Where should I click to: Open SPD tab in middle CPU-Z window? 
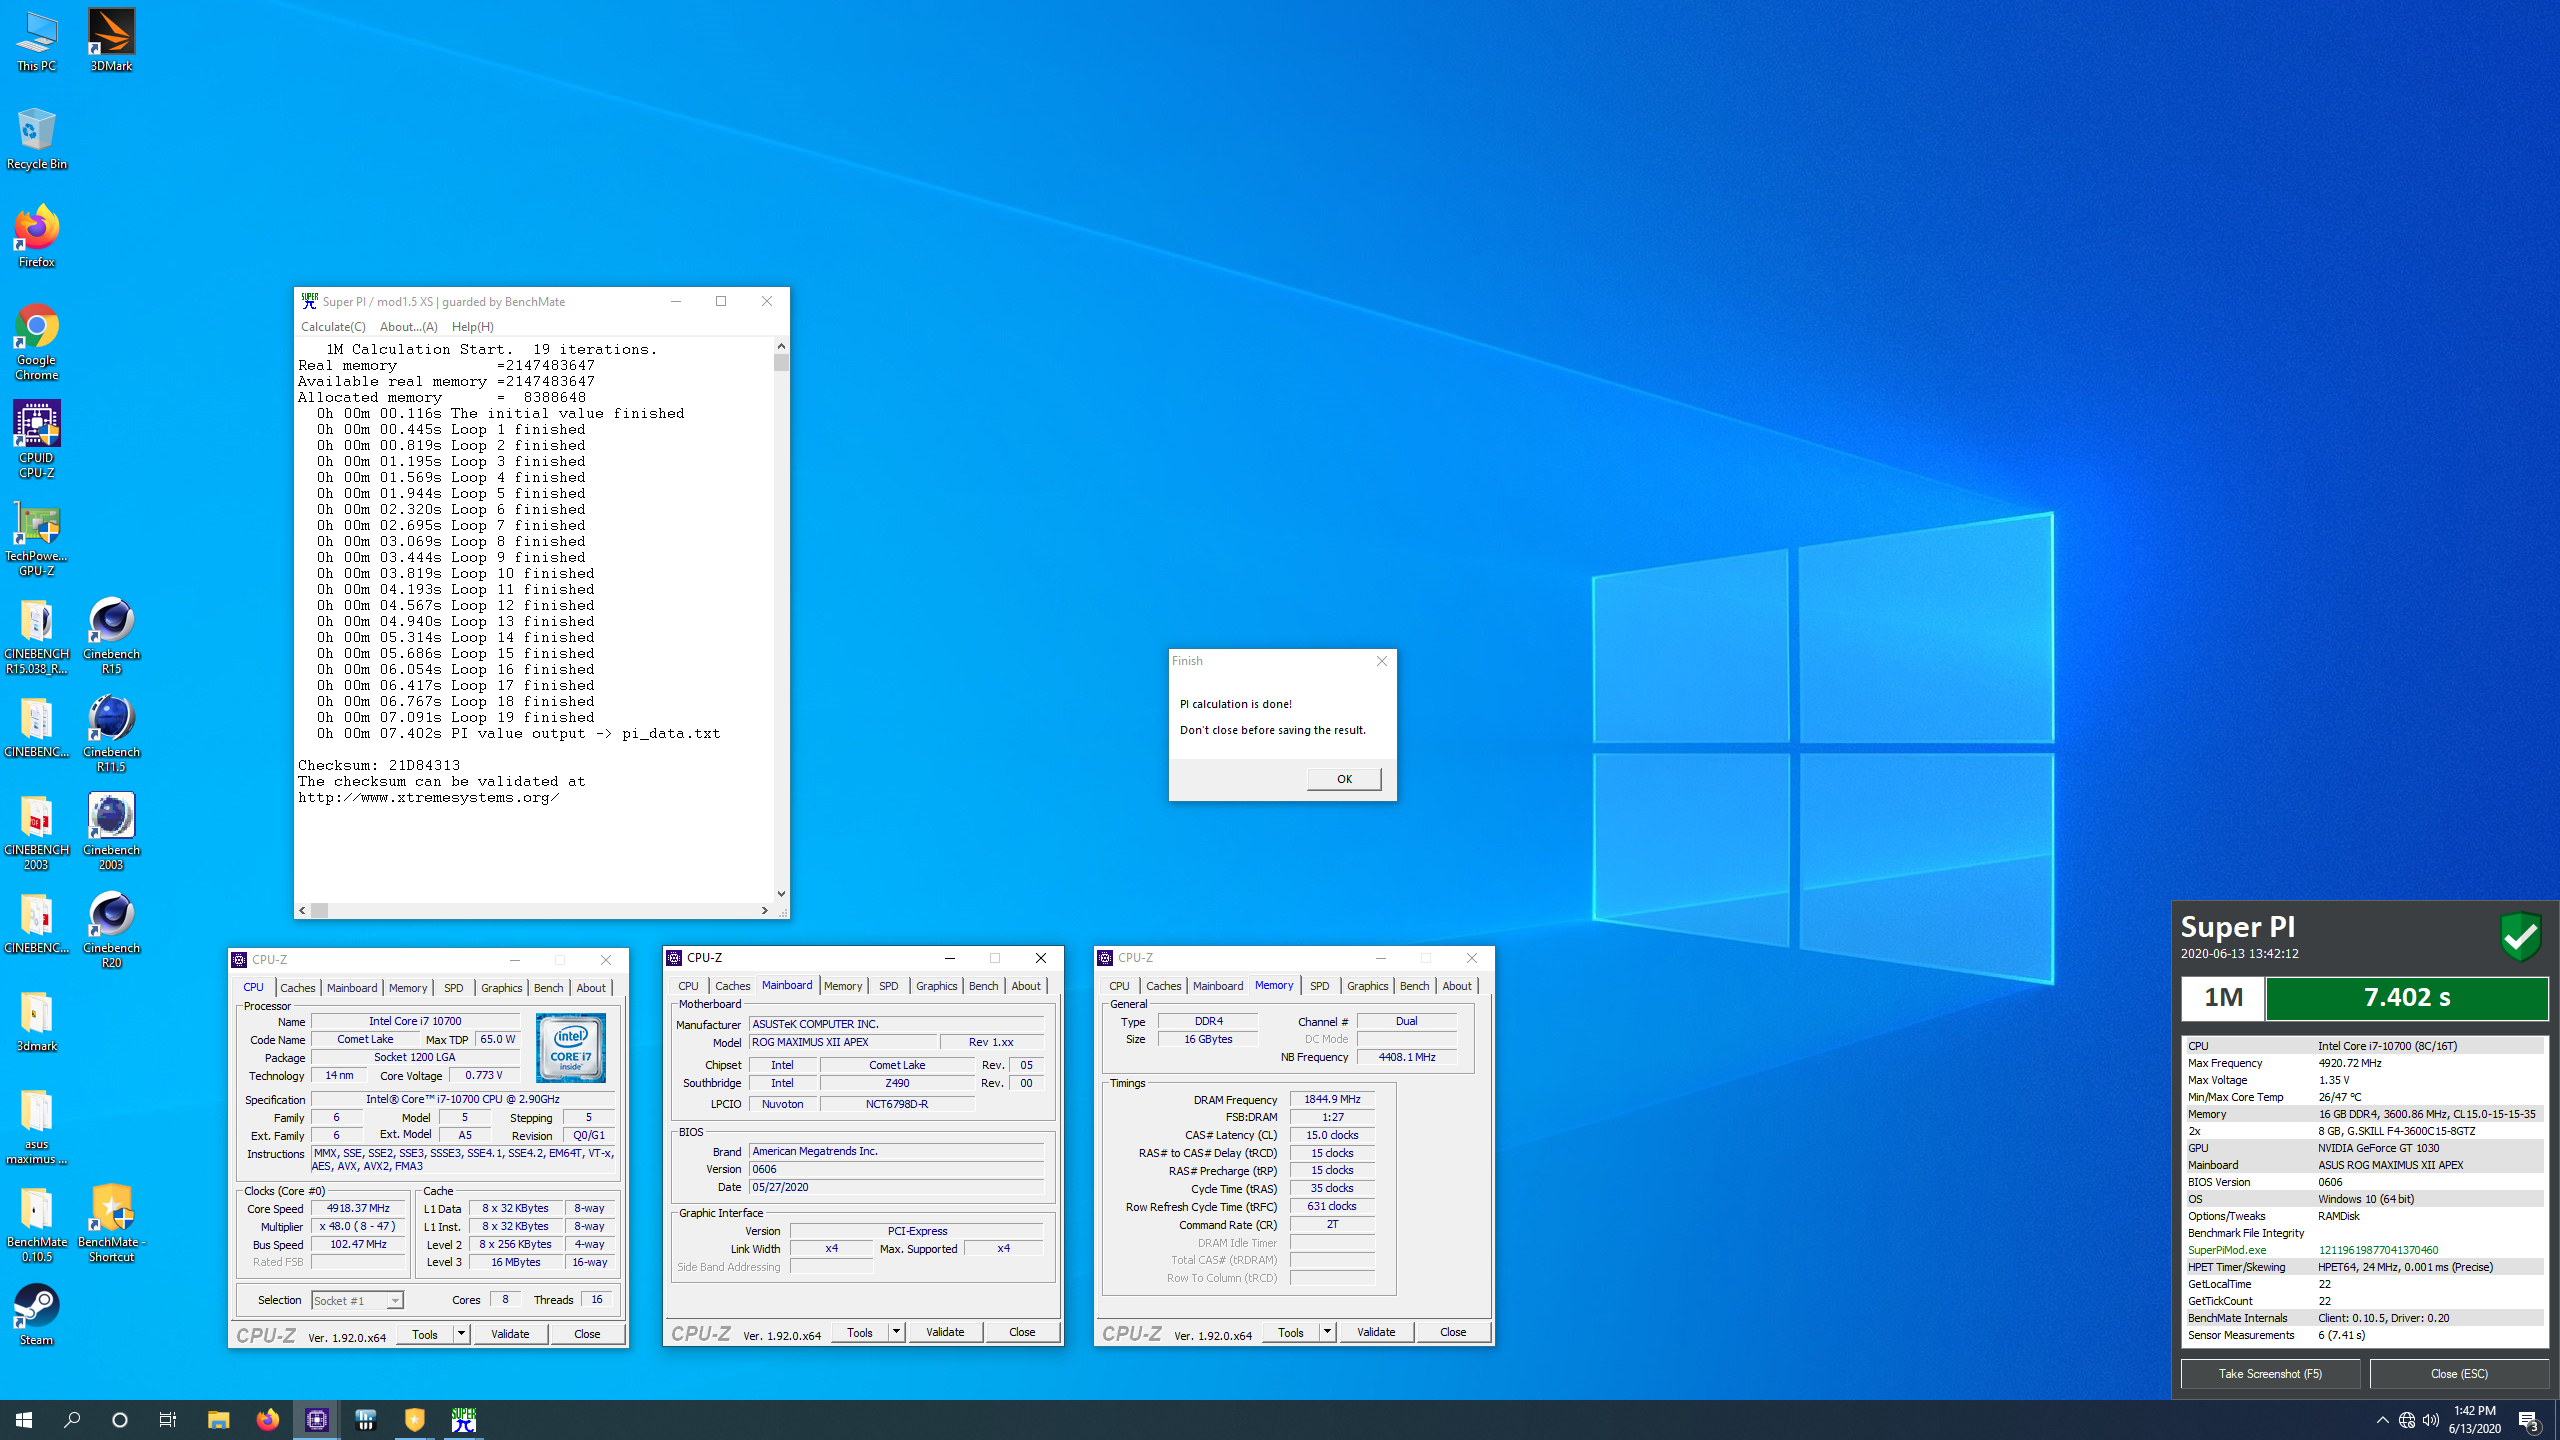tap(888, 985)
